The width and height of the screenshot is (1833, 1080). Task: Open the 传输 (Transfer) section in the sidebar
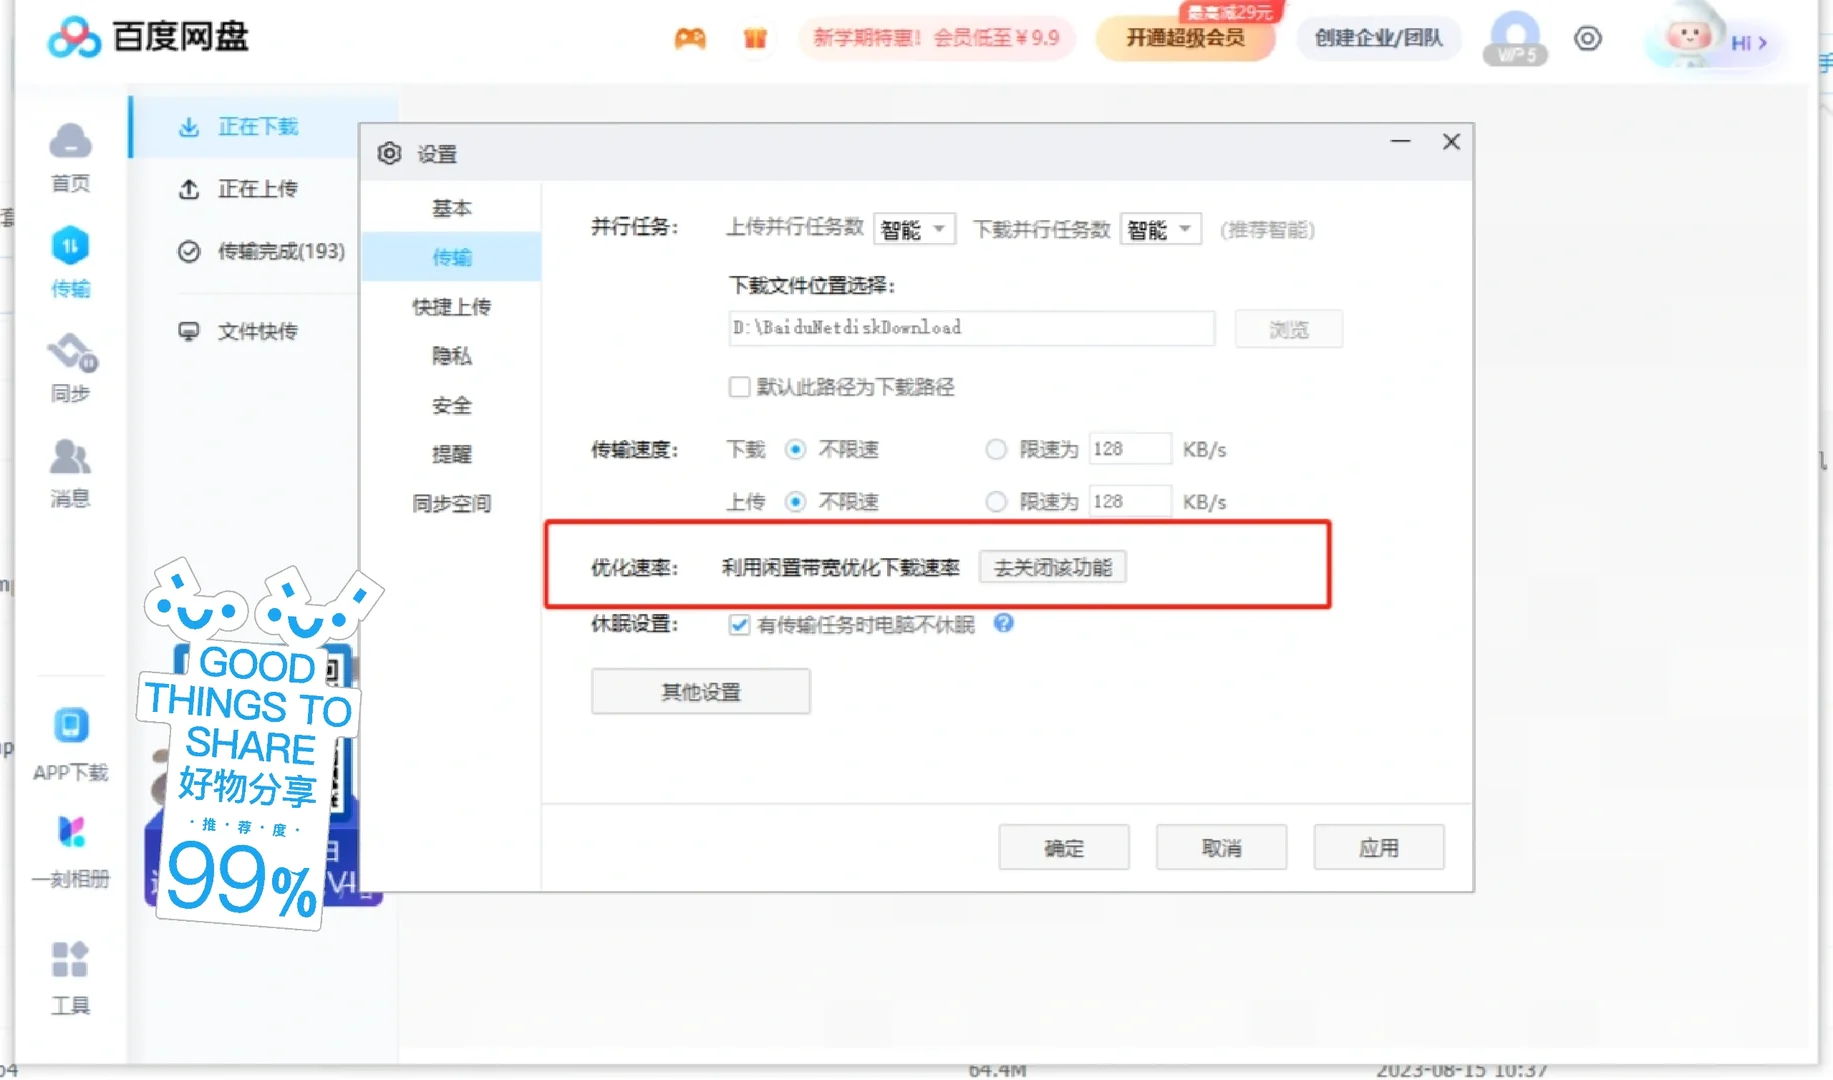(x=70, y=262)
